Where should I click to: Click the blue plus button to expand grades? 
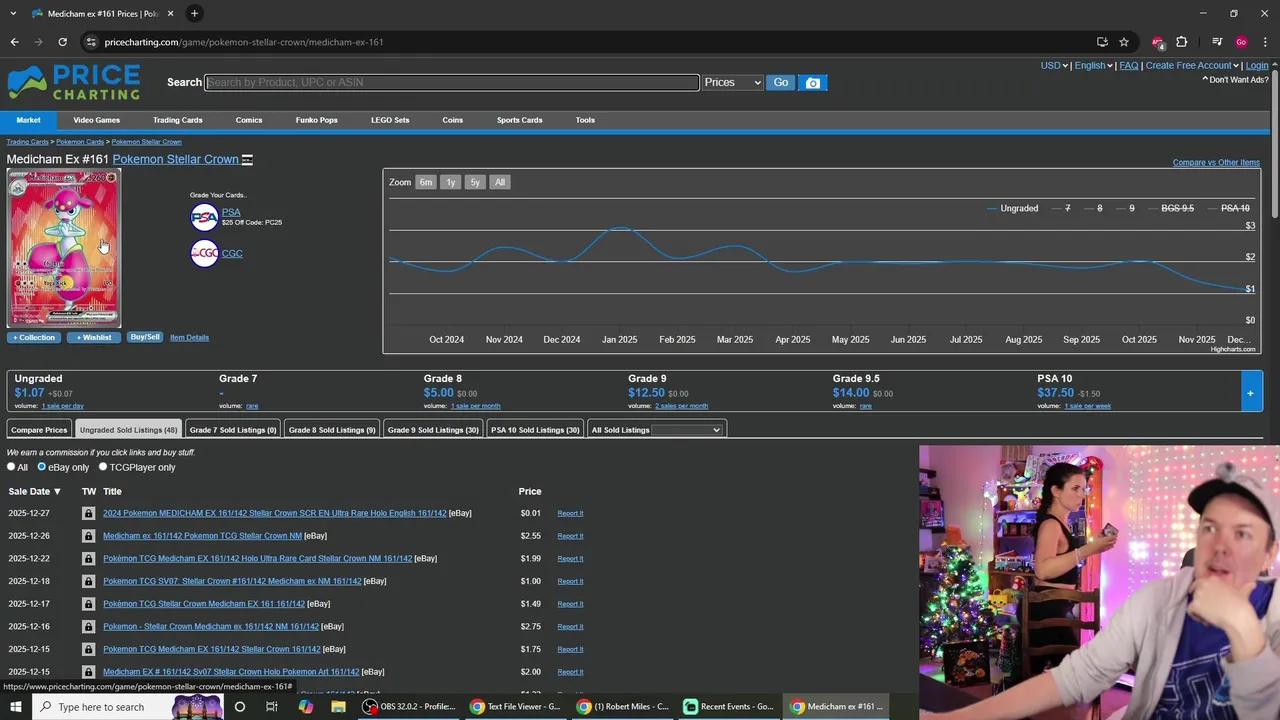click(1250, 392)
